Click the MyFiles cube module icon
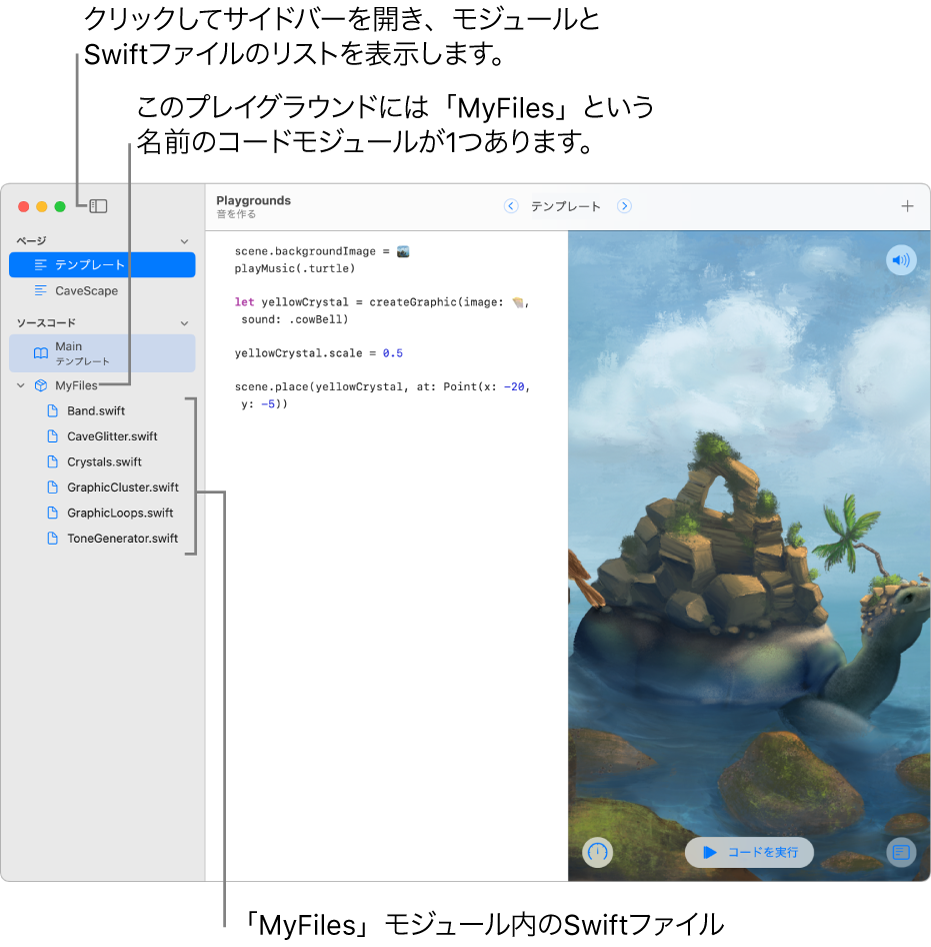Image resolution: width=931 pixels, height=947 pixels. 40,385
